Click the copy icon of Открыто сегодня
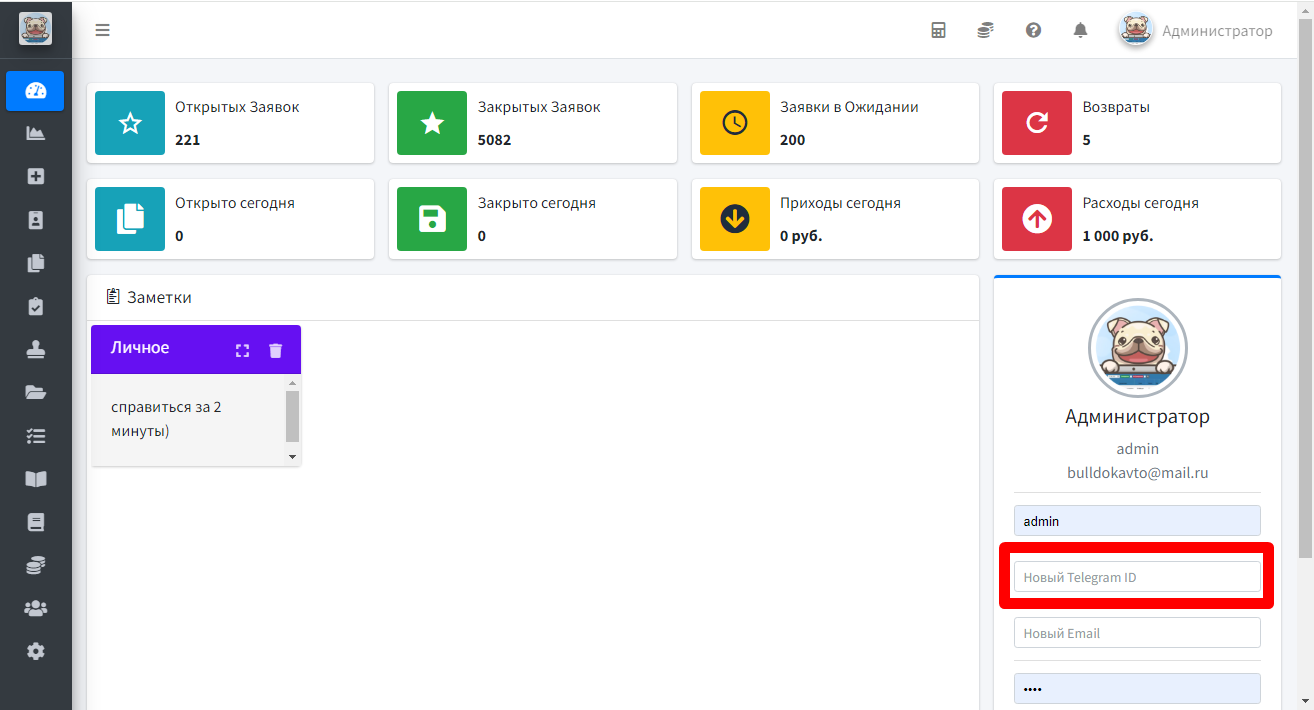 [130, 219]
